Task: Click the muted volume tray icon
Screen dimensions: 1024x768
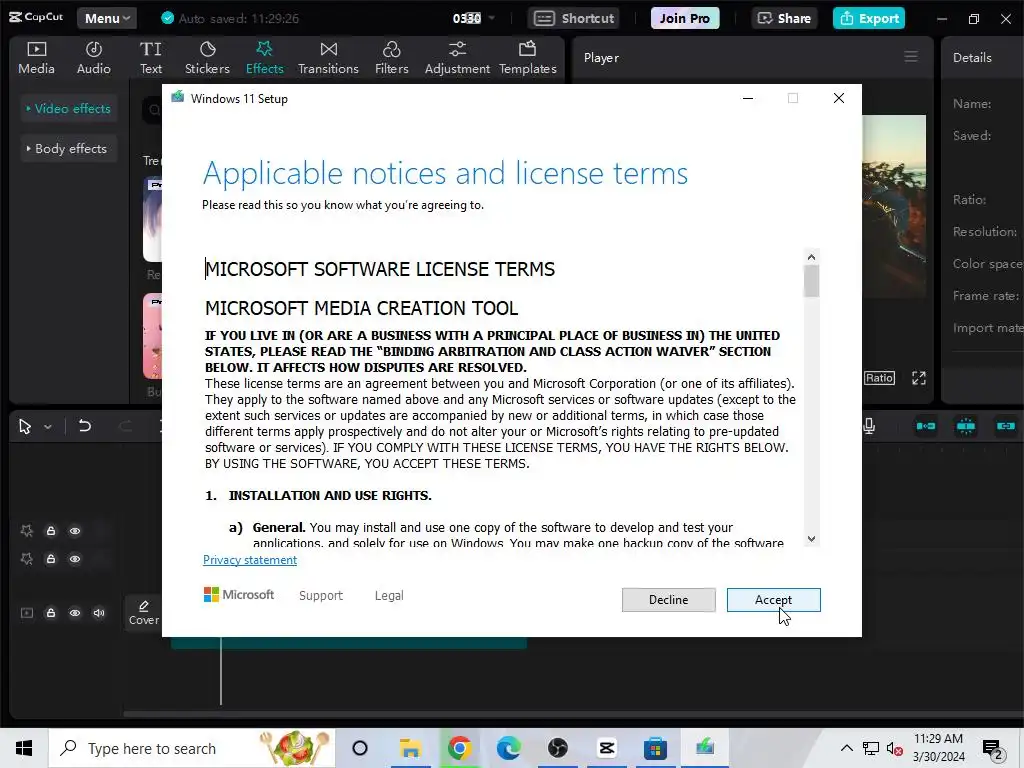Action: [x=894, y=748]
